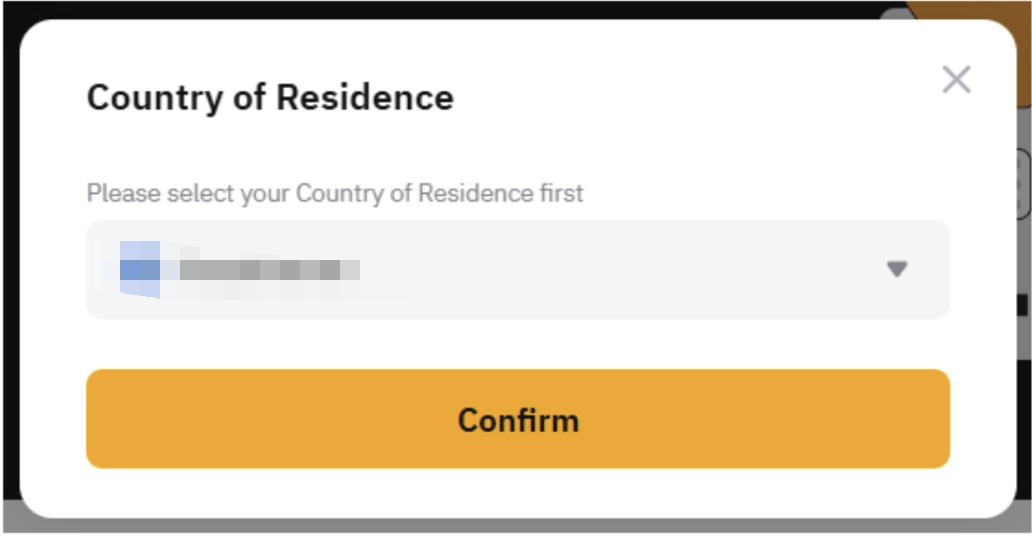
Task: Expand the country dropdown arrow
Action: [x=896, y=269]
